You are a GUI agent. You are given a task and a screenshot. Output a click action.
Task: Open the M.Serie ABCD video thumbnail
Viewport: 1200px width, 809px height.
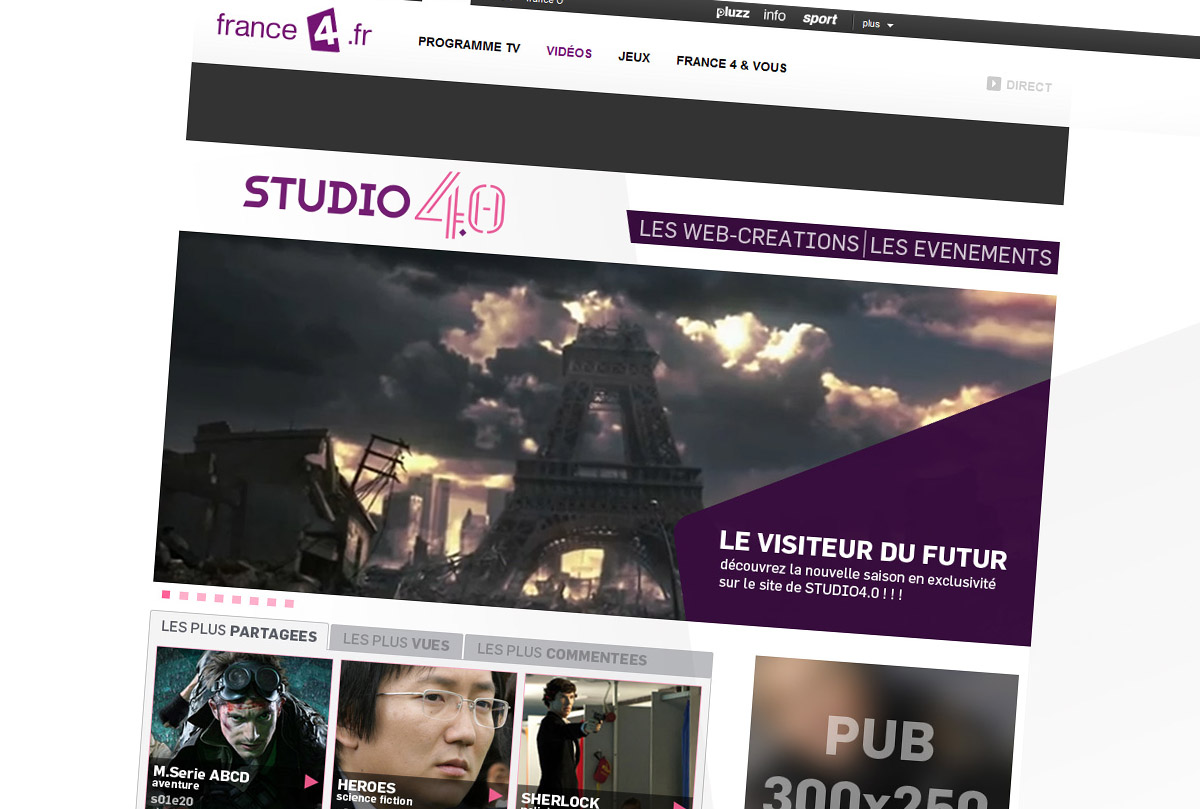[242, 730]
